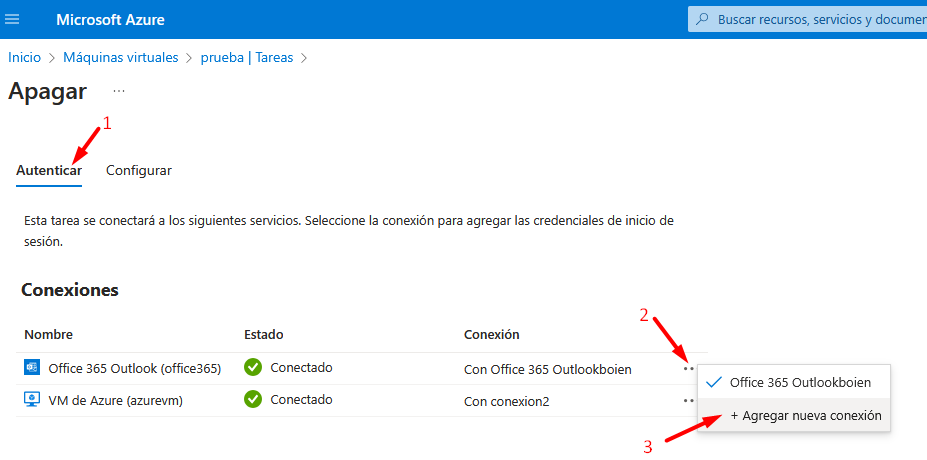
Task: Expand the VM de Azure row ellipsis
Action: (x=688, y=400)
